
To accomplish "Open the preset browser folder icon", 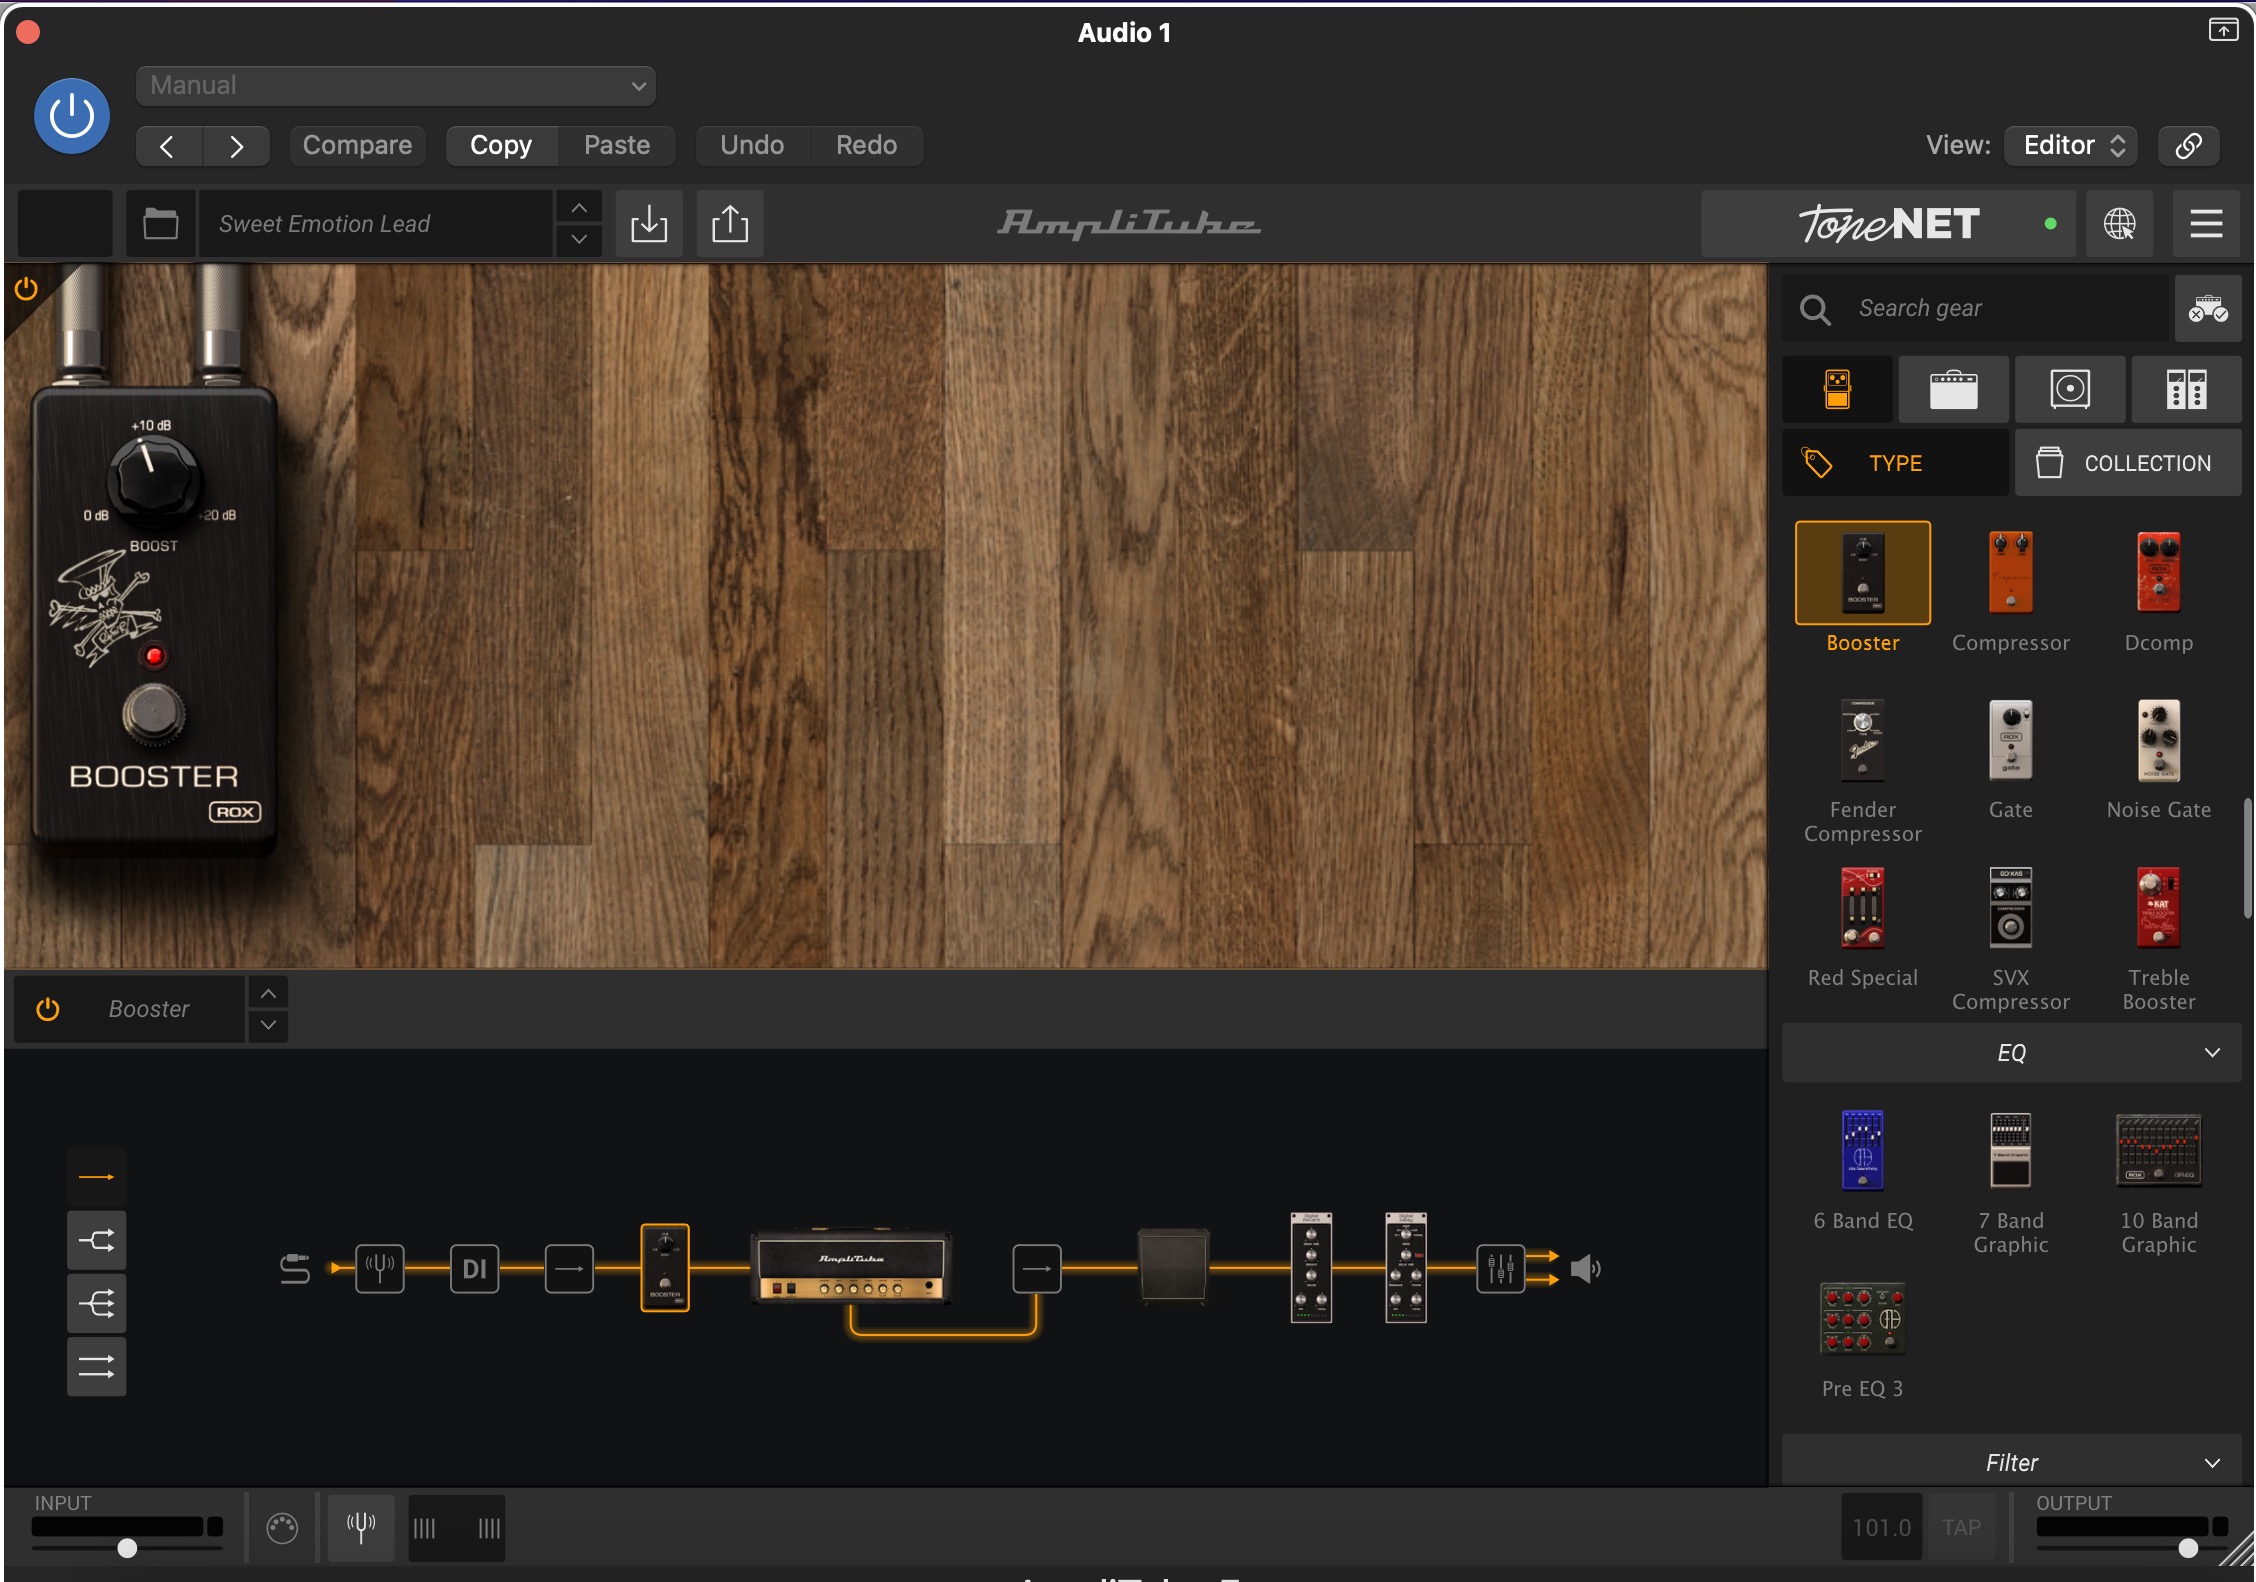I will pos(160,224).
